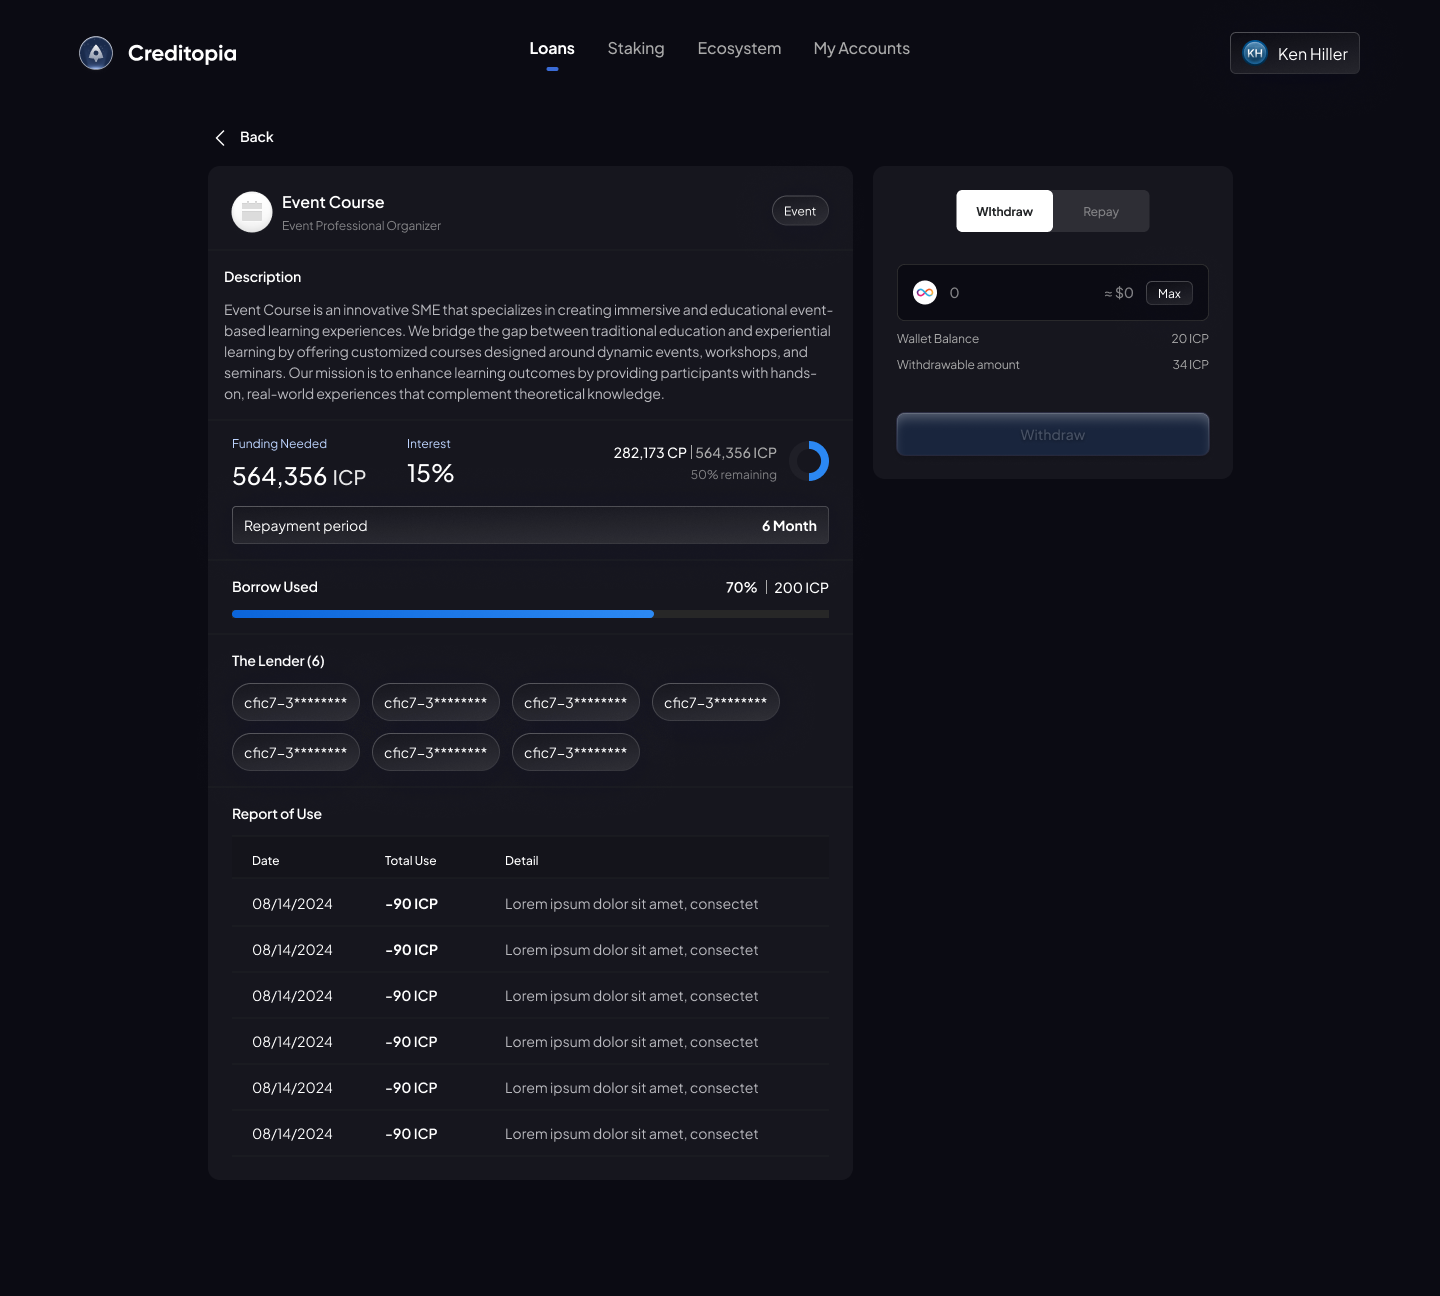This screenshot has width=1440, height=1296.
Task: Click the Detail column header
Action: point(521,861)
